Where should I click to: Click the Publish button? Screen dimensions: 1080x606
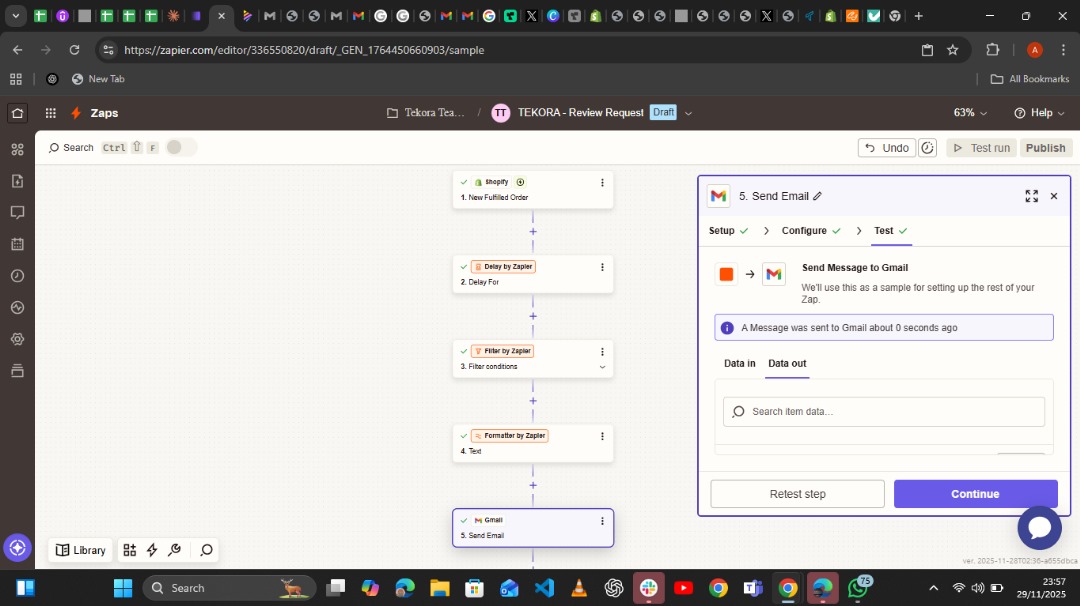click(x=1046, y=147)
